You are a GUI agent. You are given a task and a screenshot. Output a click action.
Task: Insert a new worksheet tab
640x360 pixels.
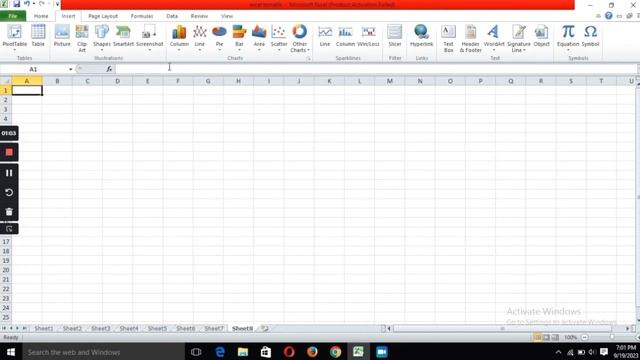(264, 328)
